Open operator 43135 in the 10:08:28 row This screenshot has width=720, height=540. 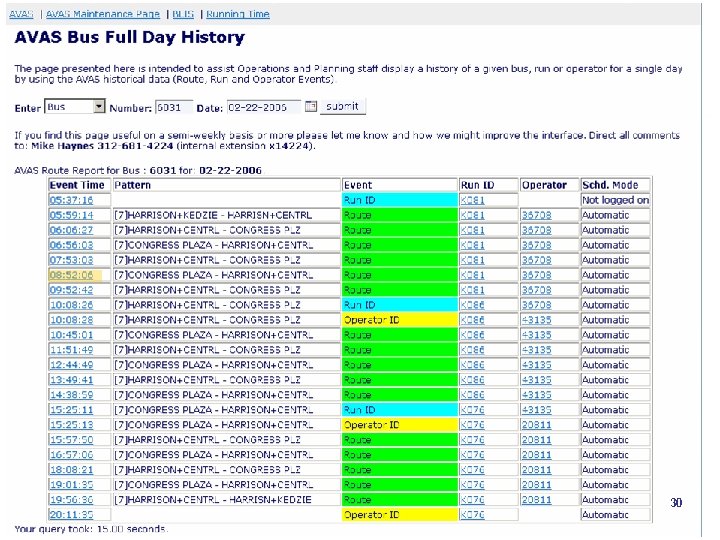pyautogui.click(x=536, y=320)
